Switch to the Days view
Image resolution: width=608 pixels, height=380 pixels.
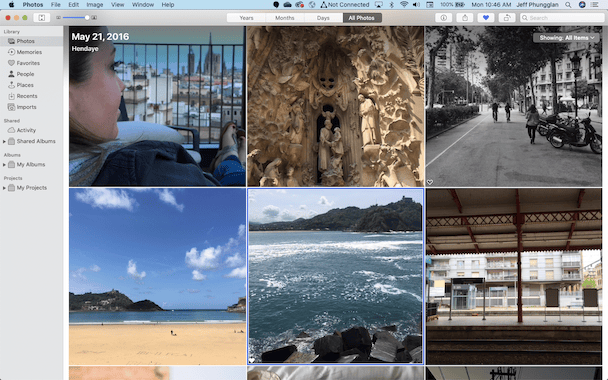click(323, 18)
